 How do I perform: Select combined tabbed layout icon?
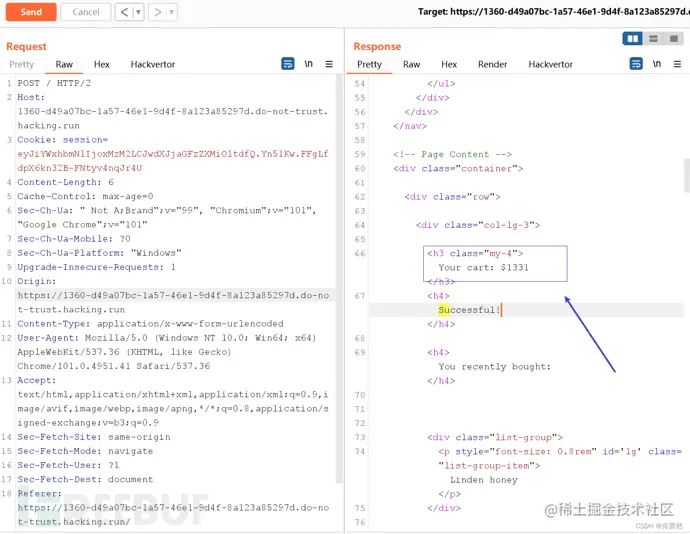673,39
